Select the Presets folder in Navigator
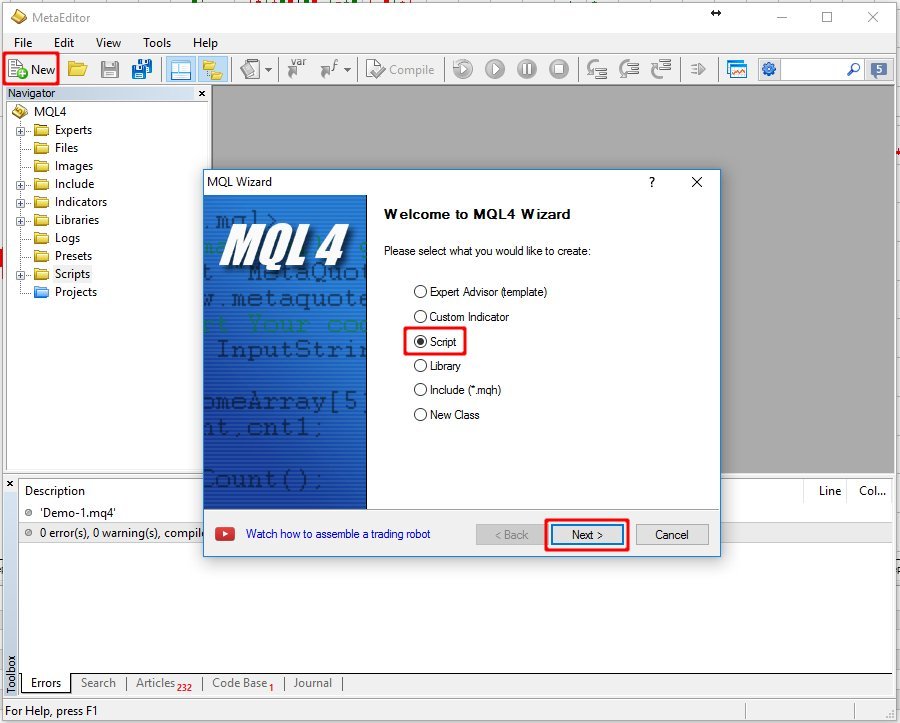 pyautogui.click(x=73, y=256)
